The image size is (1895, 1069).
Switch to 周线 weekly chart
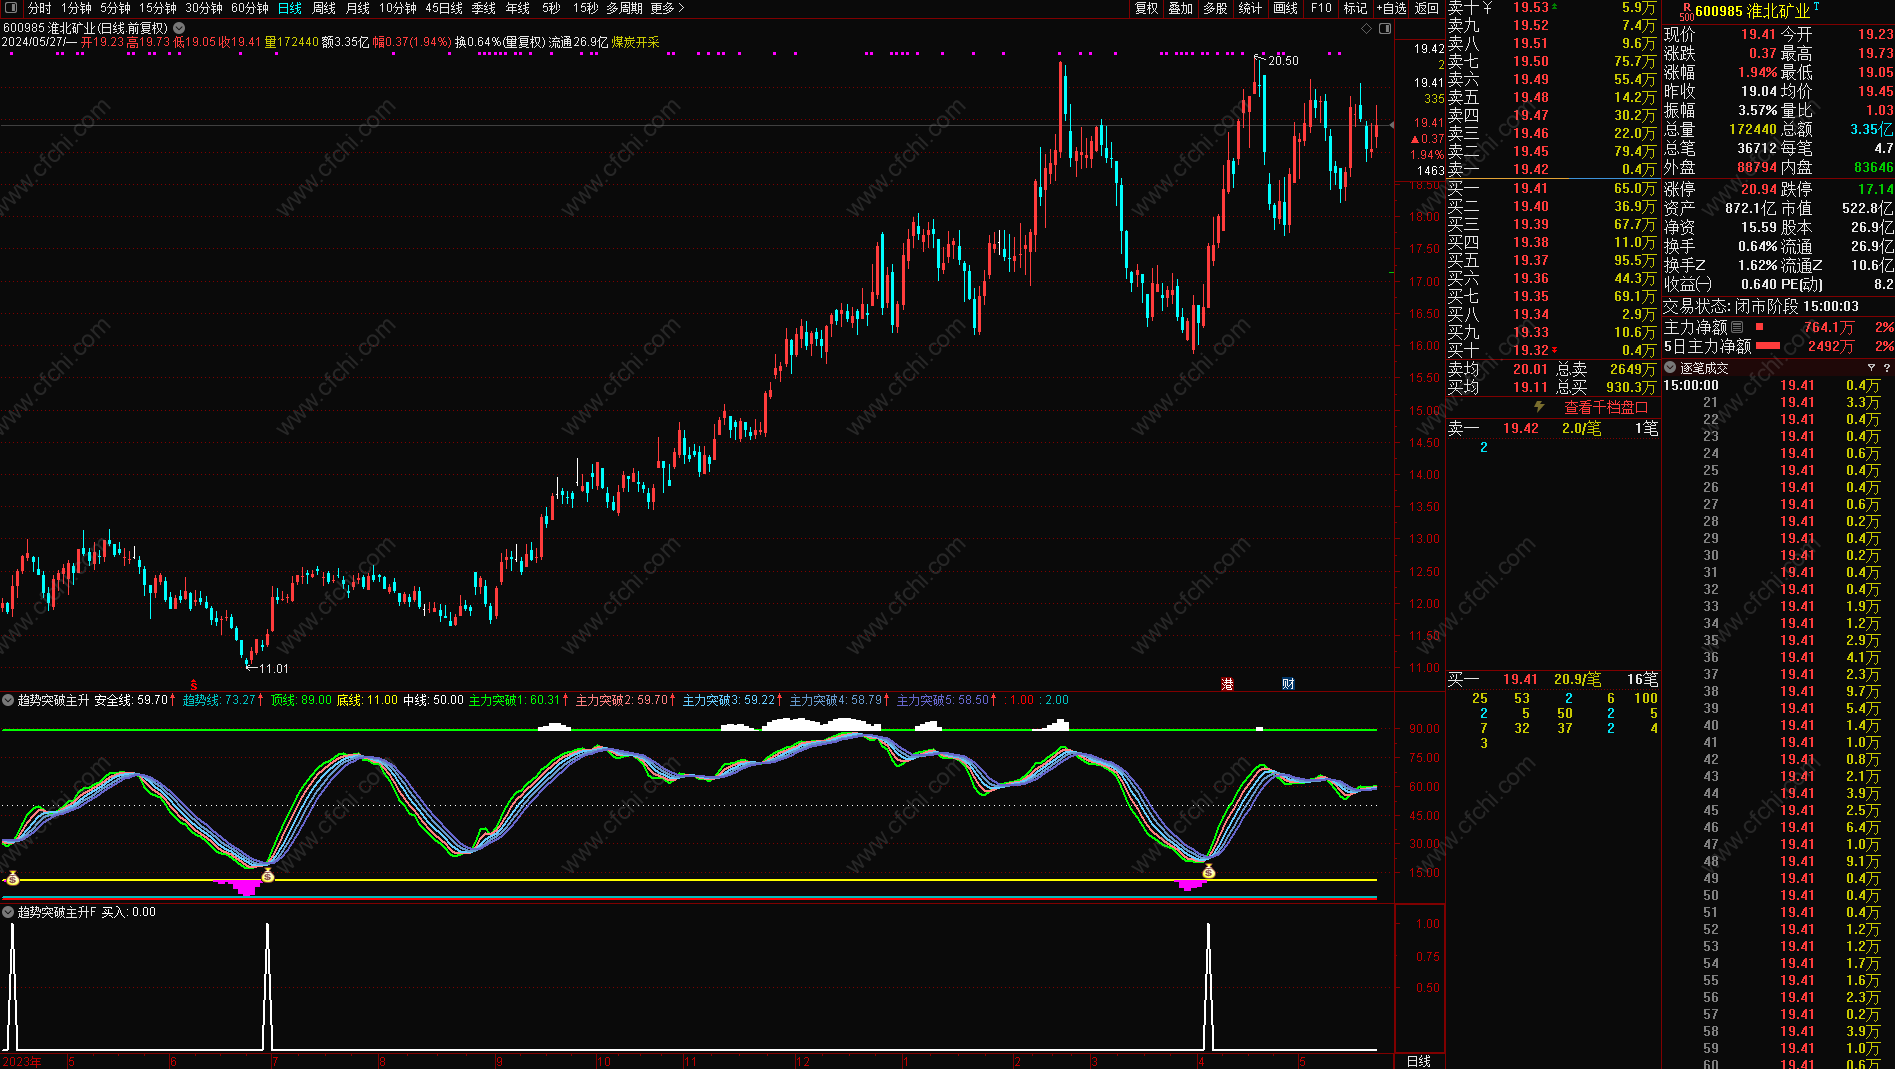[x=324, y=8]
